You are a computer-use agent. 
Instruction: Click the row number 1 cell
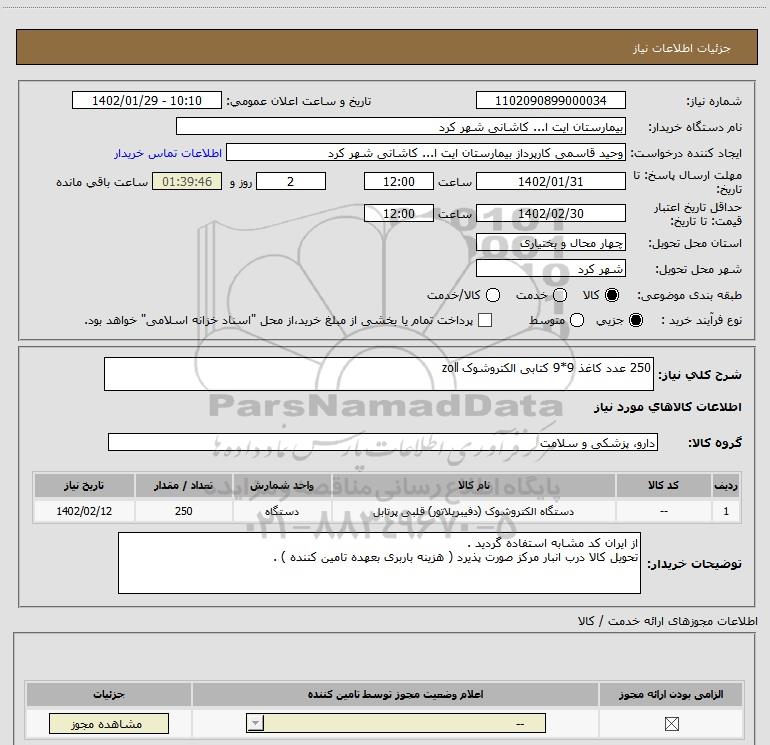pyautogui.click(x=726, y=511)
